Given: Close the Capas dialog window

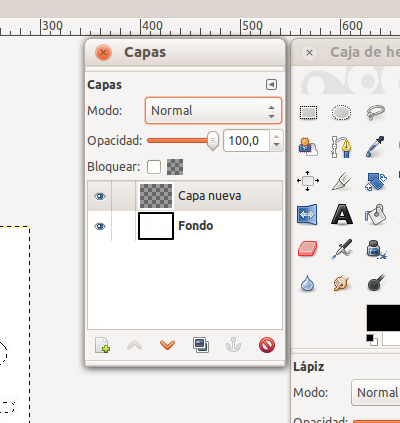Looking at the screenshot, I should tap(103, 53).
